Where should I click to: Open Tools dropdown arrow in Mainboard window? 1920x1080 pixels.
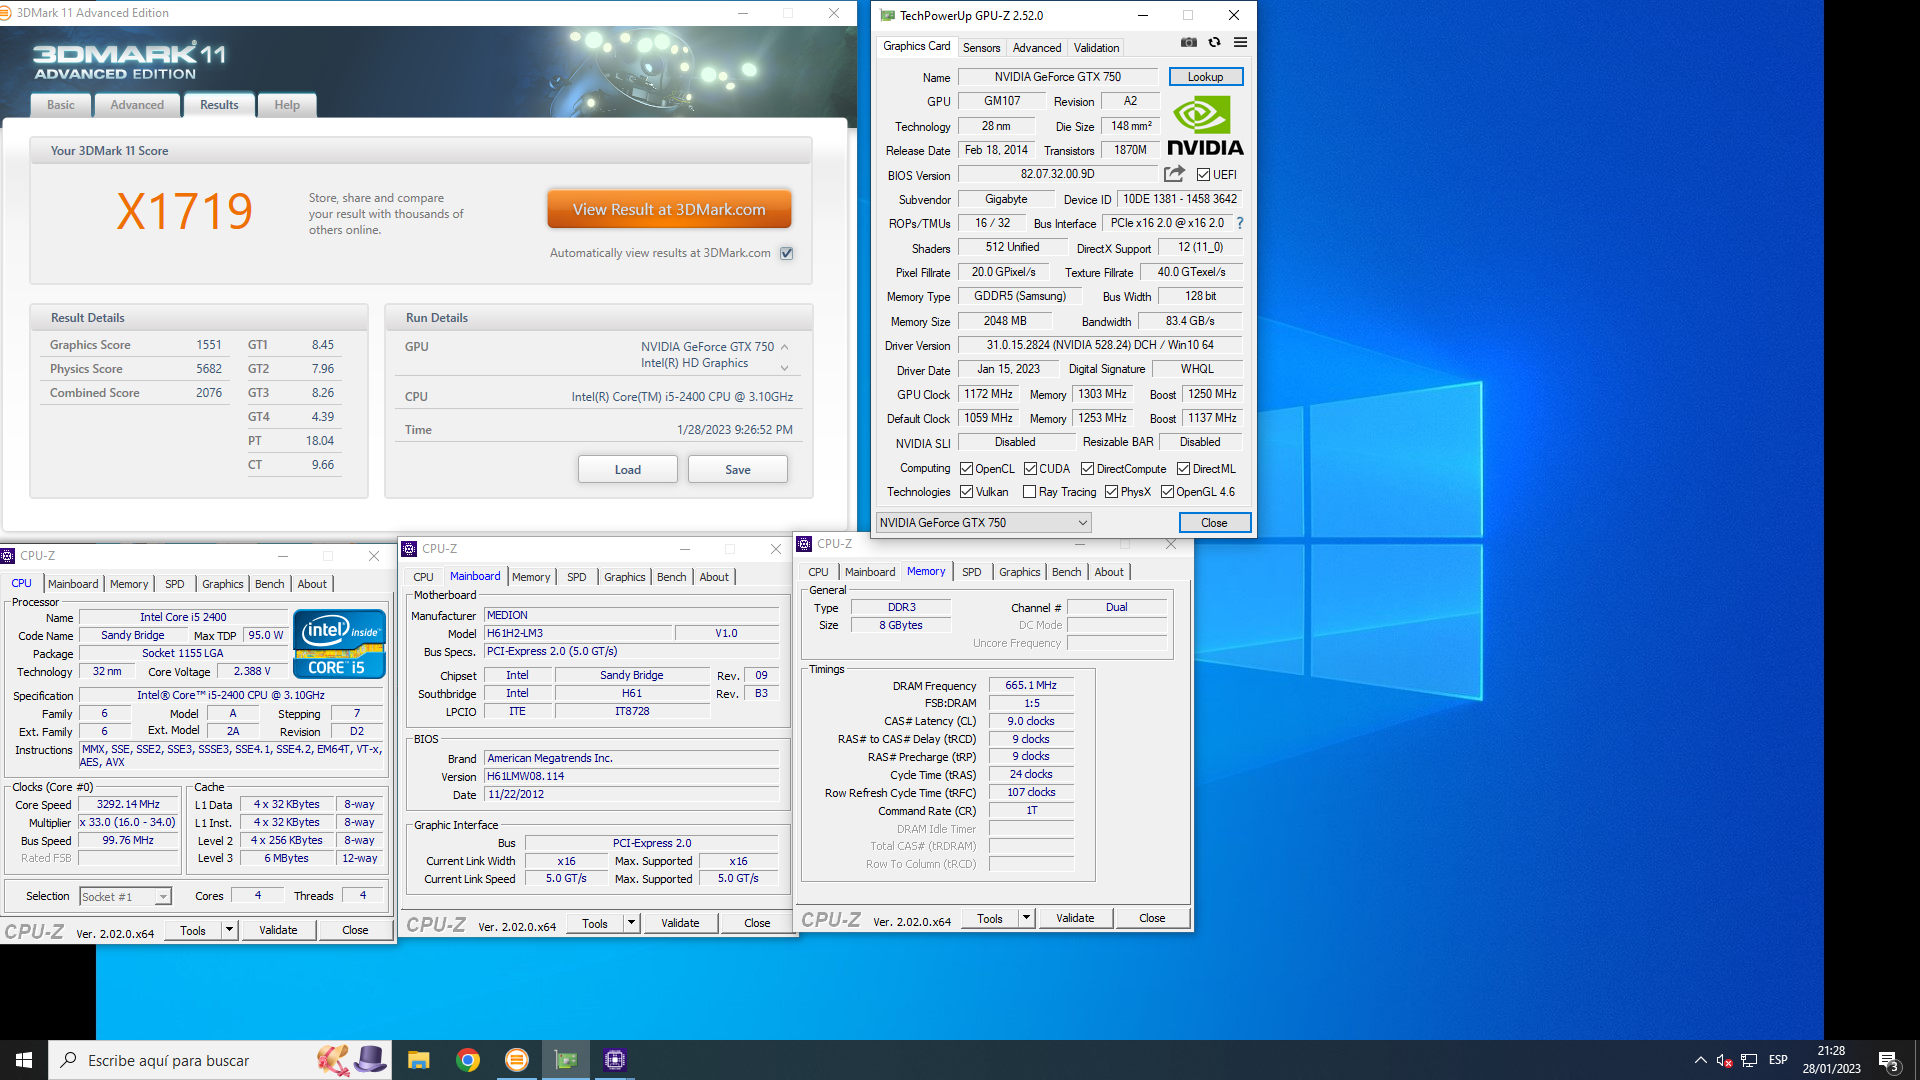point(631,923)
